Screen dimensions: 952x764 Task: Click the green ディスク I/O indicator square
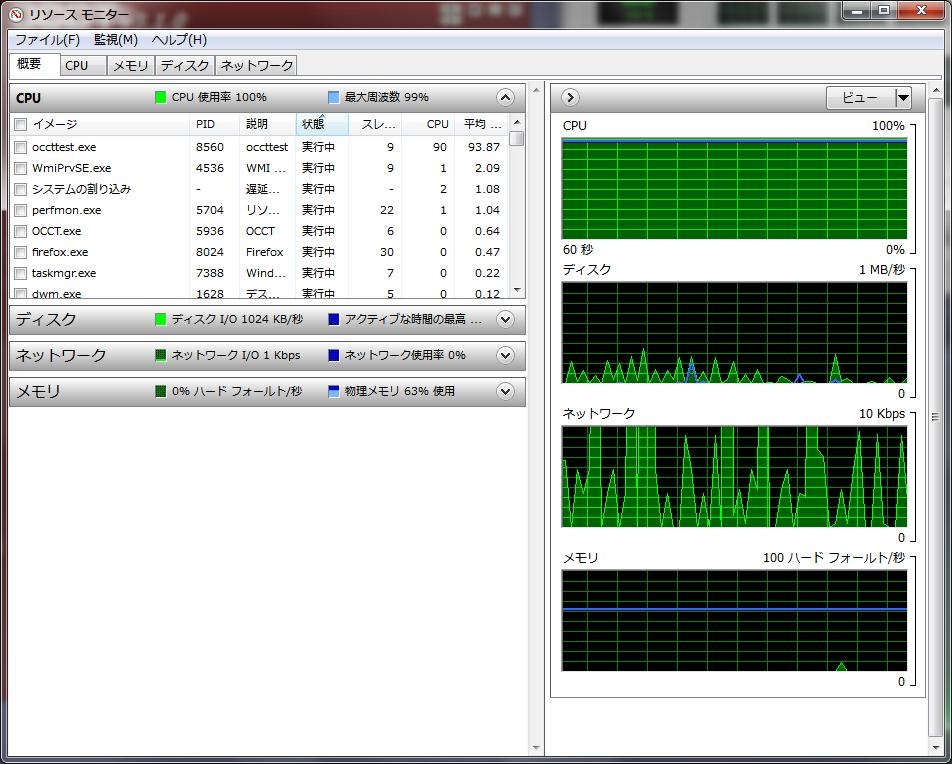coord(160,319)
